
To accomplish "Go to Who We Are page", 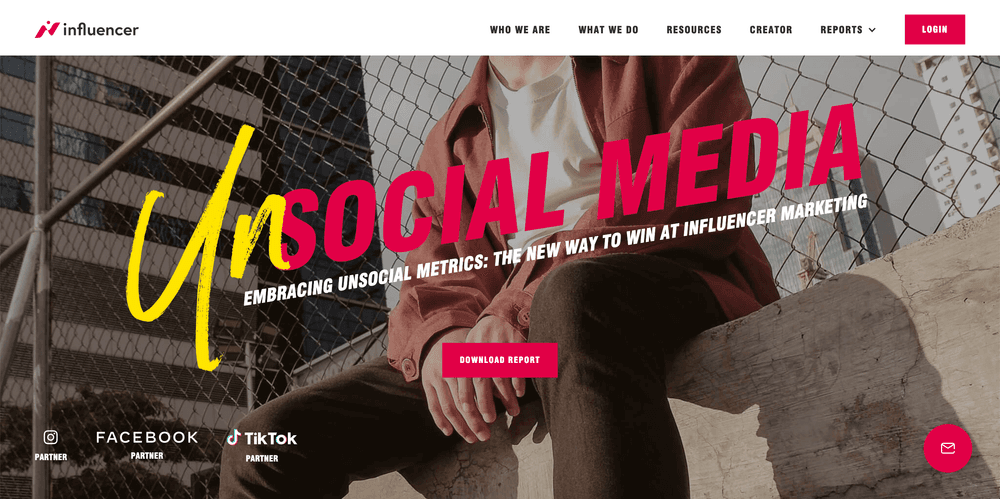I will [520, 30].
